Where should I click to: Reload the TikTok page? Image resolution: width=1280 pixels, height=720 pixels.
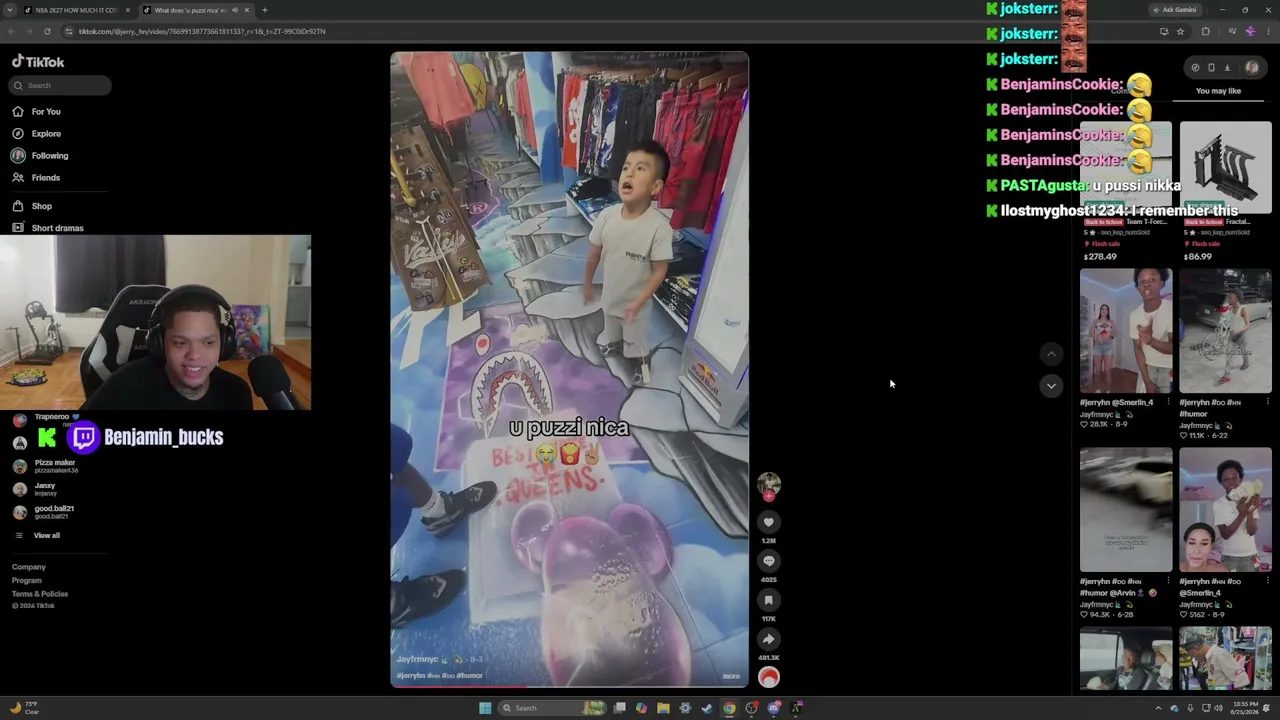pos(47,31)
